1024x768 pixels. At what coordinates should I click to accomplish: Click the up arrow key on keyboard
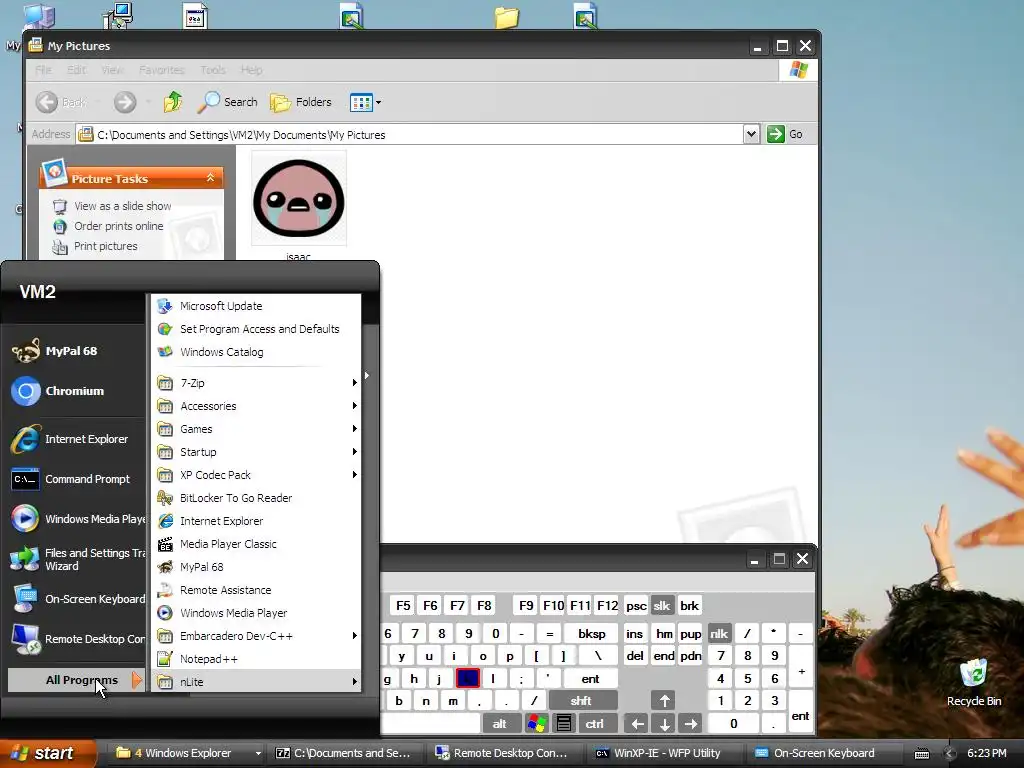(664, 701)
